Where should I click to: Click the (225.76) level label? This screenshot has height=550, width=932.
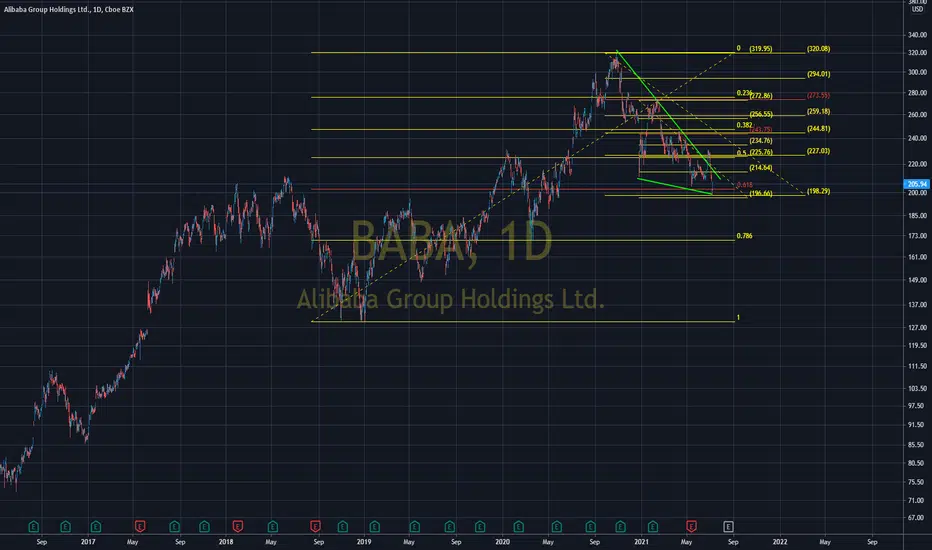click(x=761, y=152)
